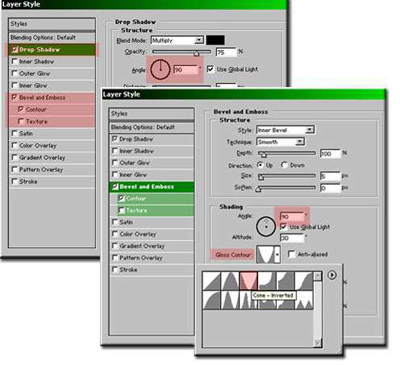The image size is (400, 365).
Task: Select Stroke row in back window
Action: point(52,181)
